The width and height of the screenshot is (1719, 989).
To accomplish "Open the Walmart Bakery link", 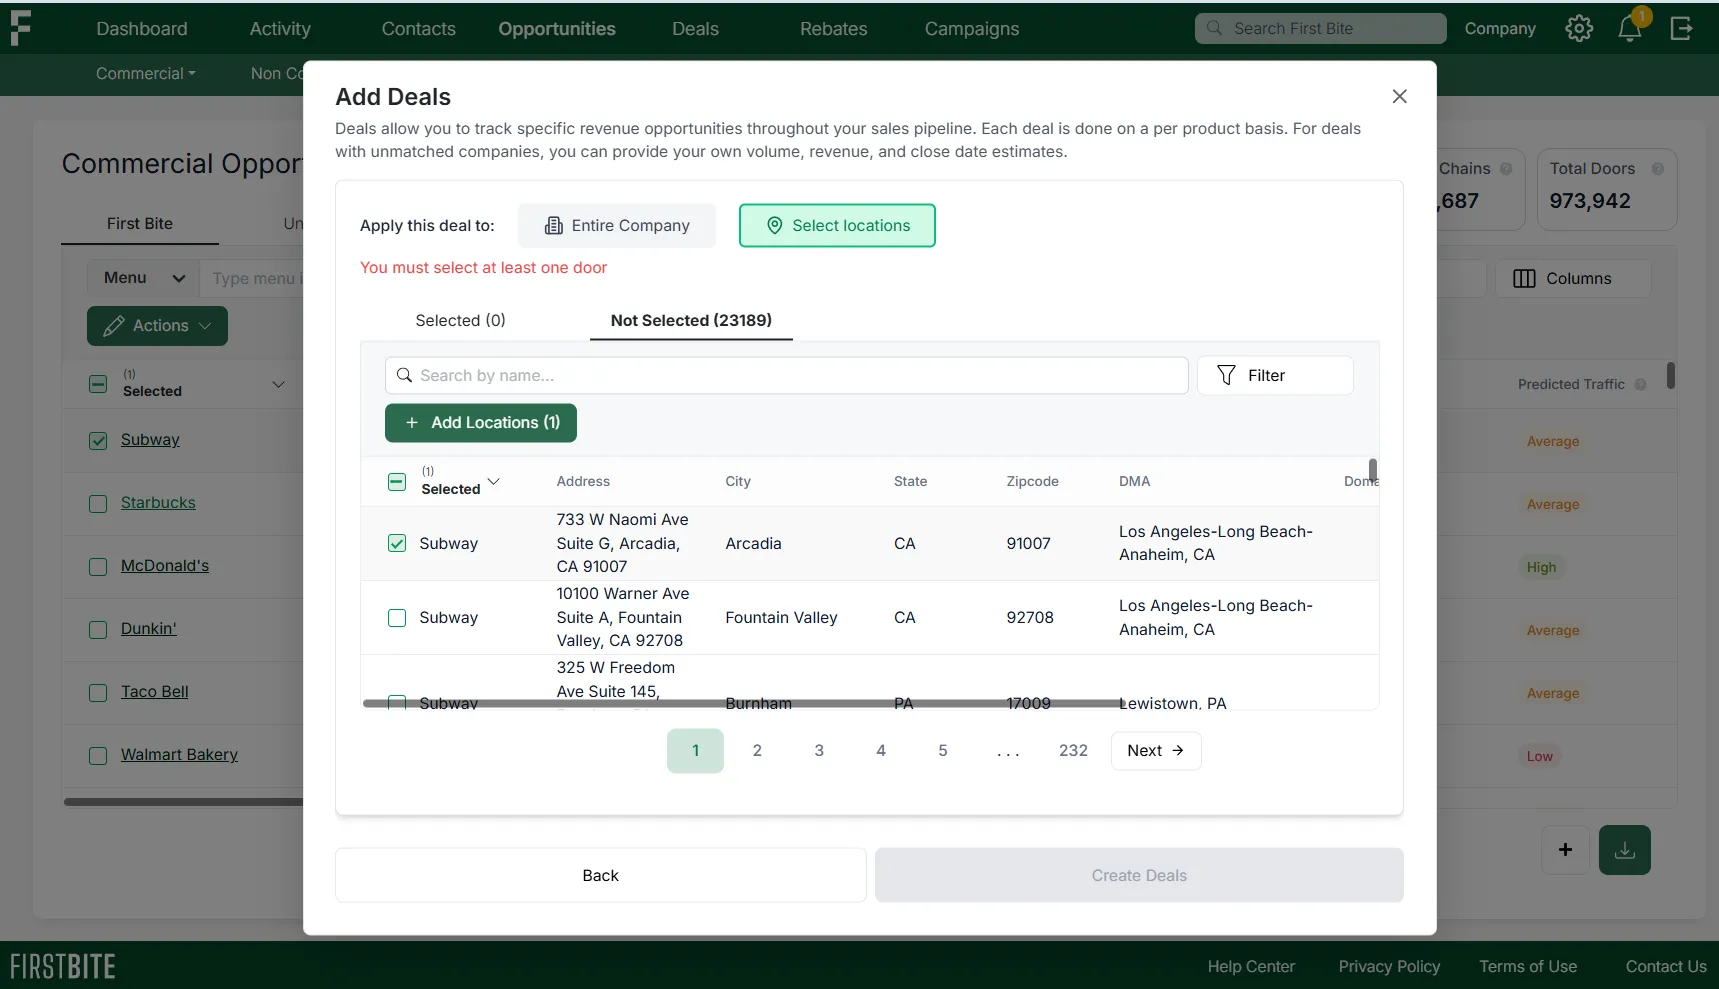I will 179,755.
